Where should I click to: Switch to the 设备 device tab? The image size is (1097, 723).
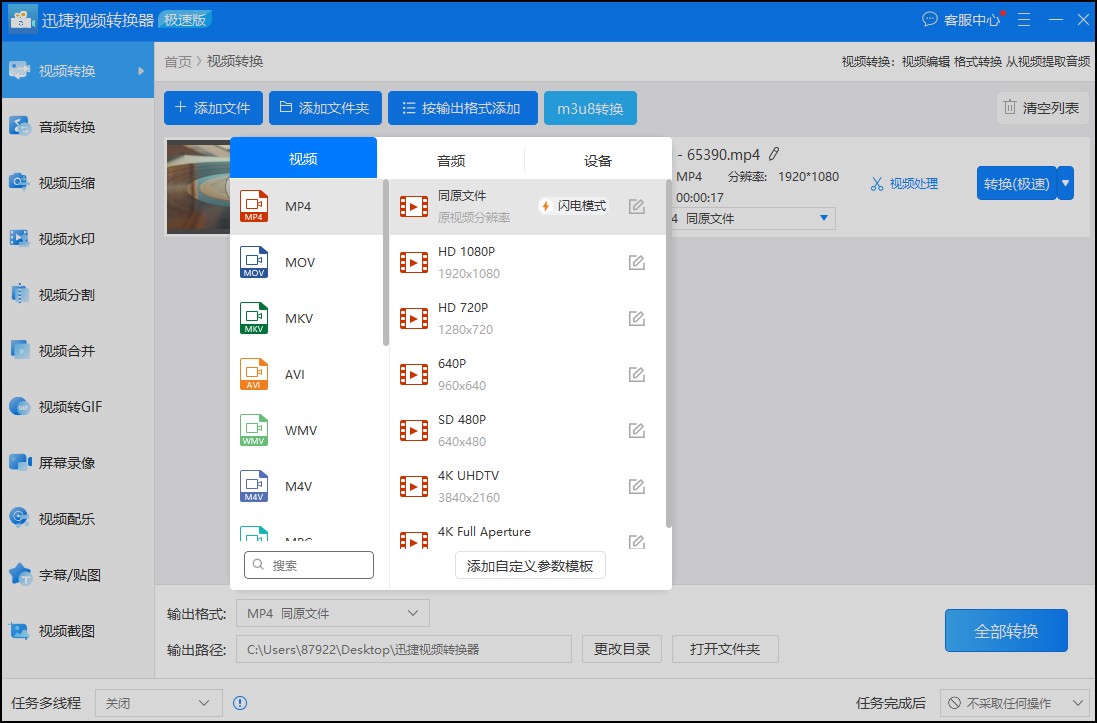pos(597,158)
